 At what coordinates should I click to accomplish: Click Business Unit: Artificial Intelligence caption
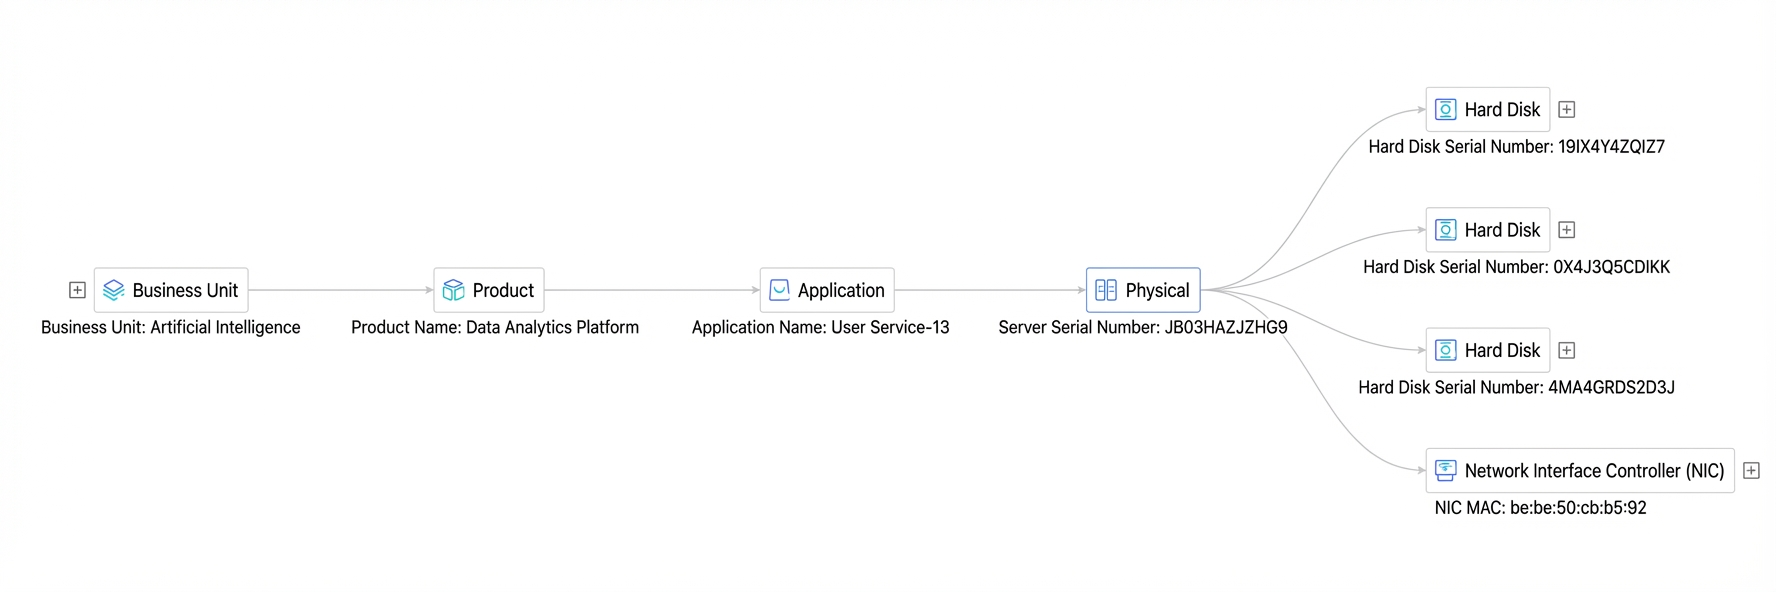coord(171,327)
